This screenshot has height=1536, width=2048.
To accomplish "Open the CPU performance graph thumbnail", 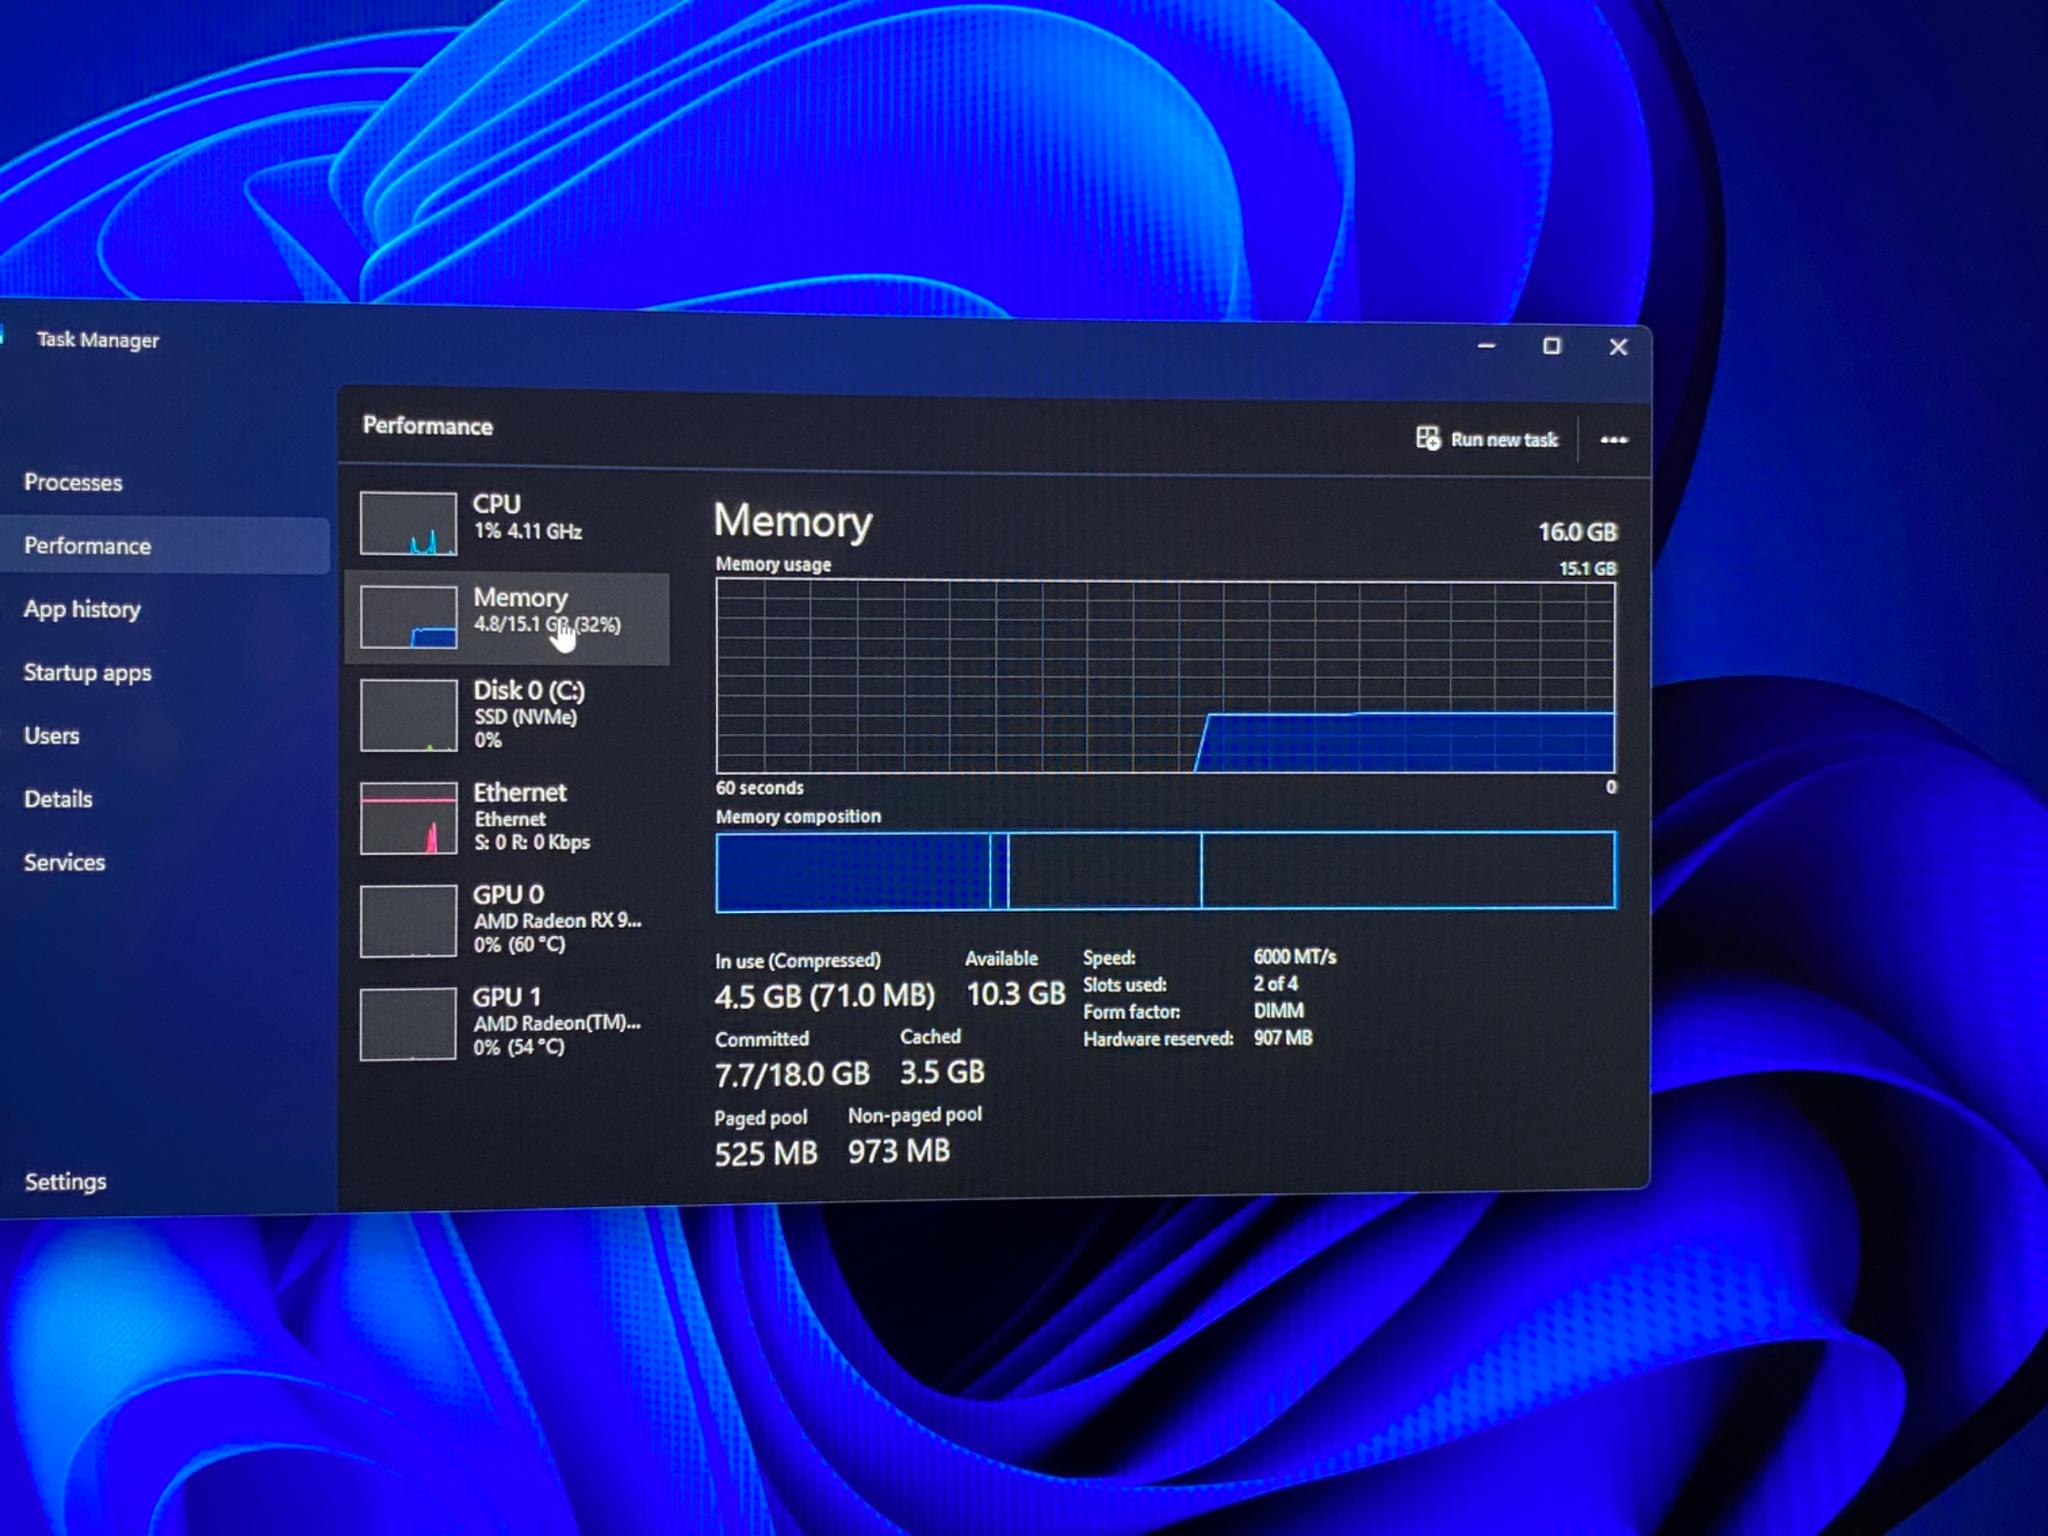I will pos(408,523).
